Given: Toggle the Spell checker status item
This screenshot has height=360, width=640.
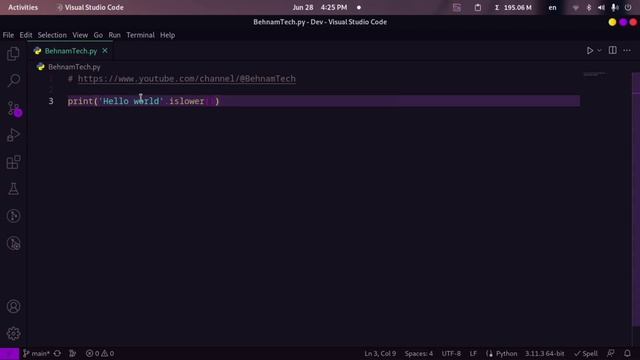Looking at the screenshot, I should [x=586, y=353].
